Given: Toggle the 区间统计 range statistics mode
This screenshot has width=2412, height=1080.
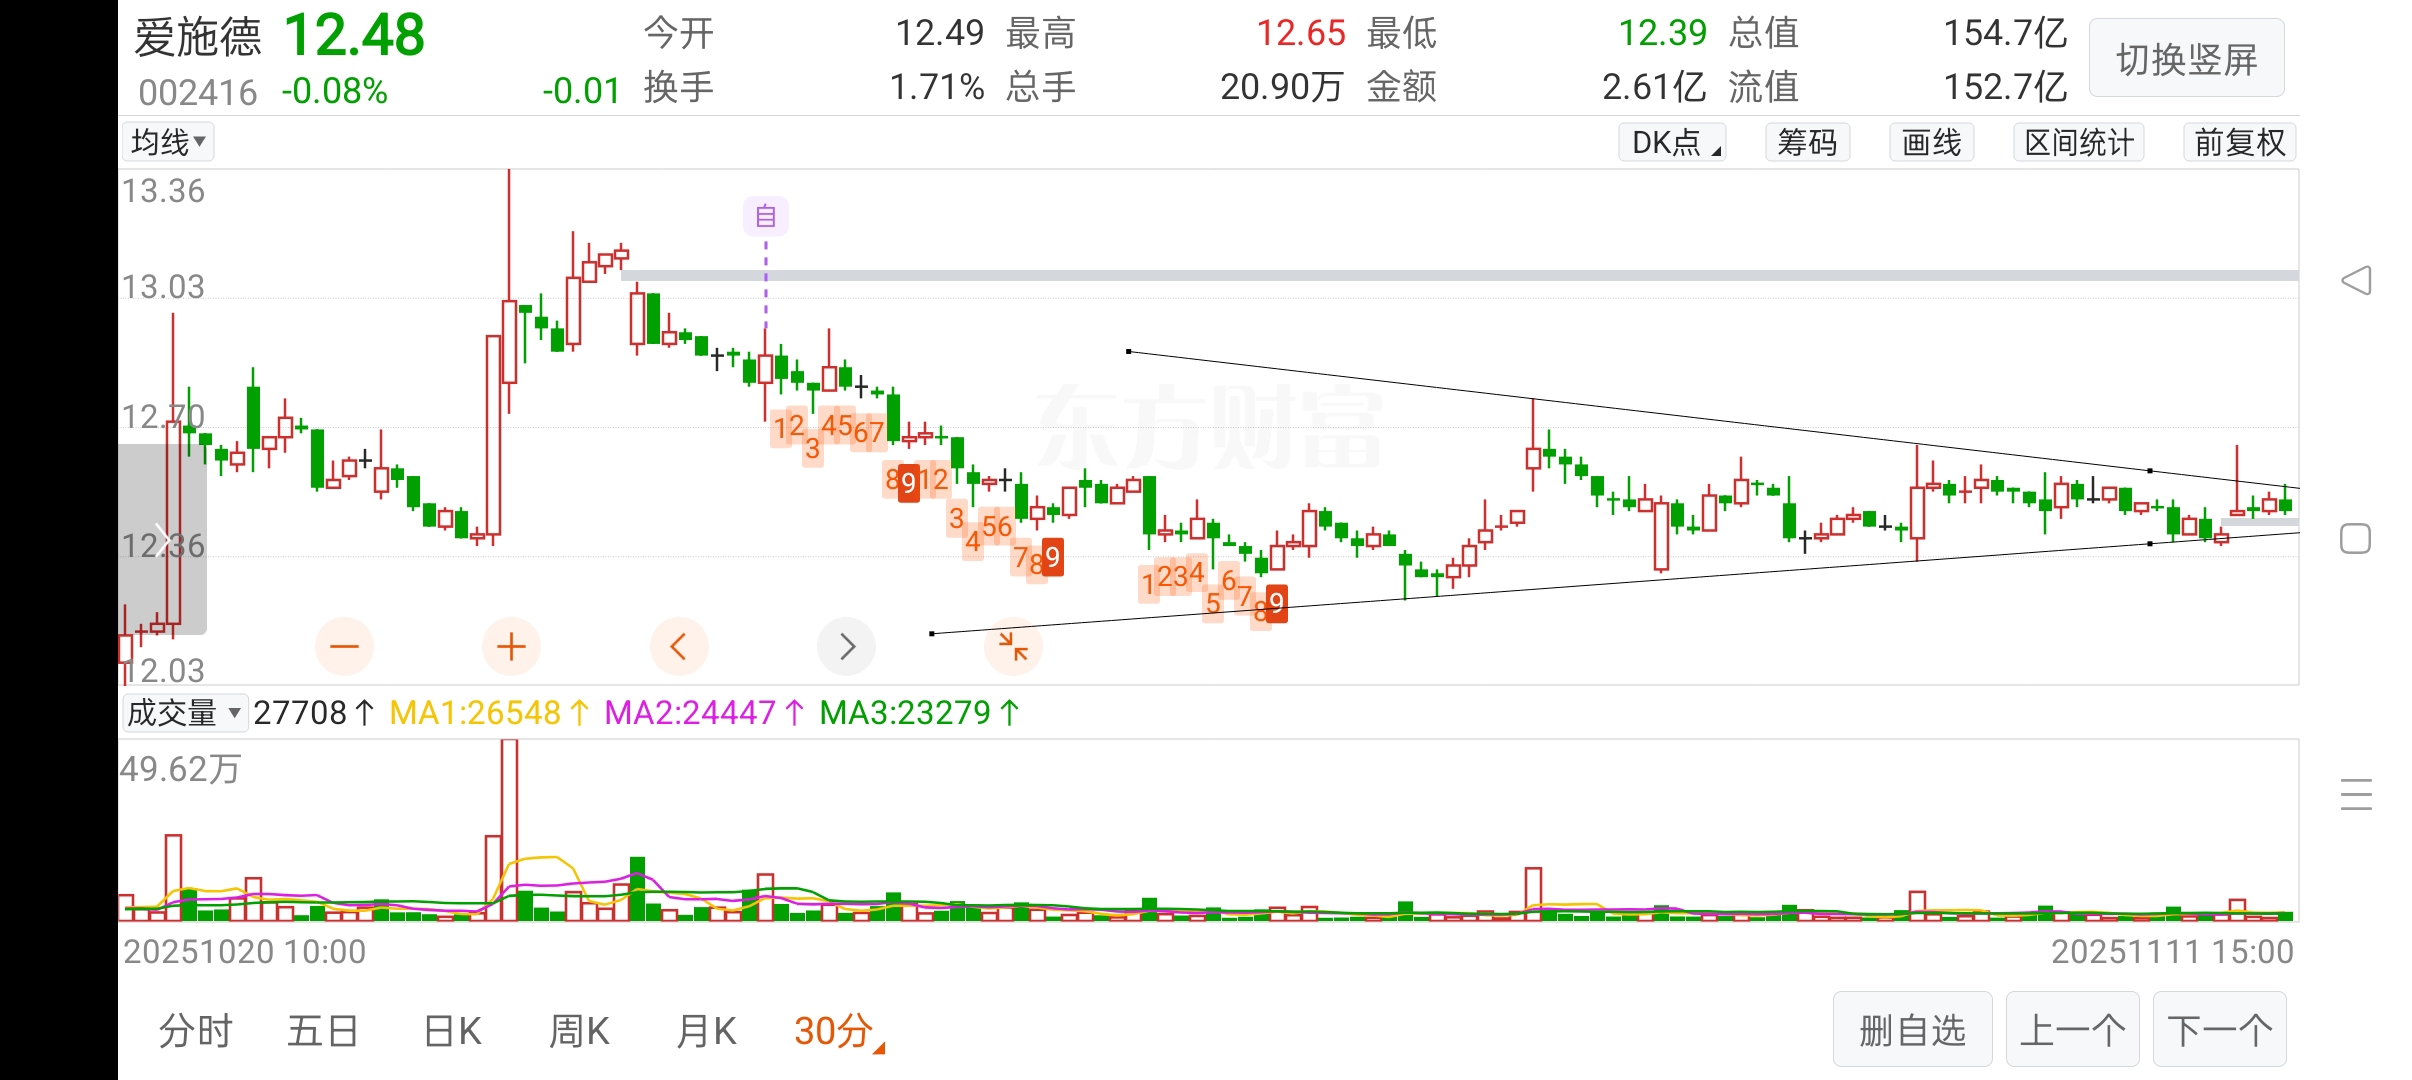Looking at the screenshot, I should coord(2079,143).
